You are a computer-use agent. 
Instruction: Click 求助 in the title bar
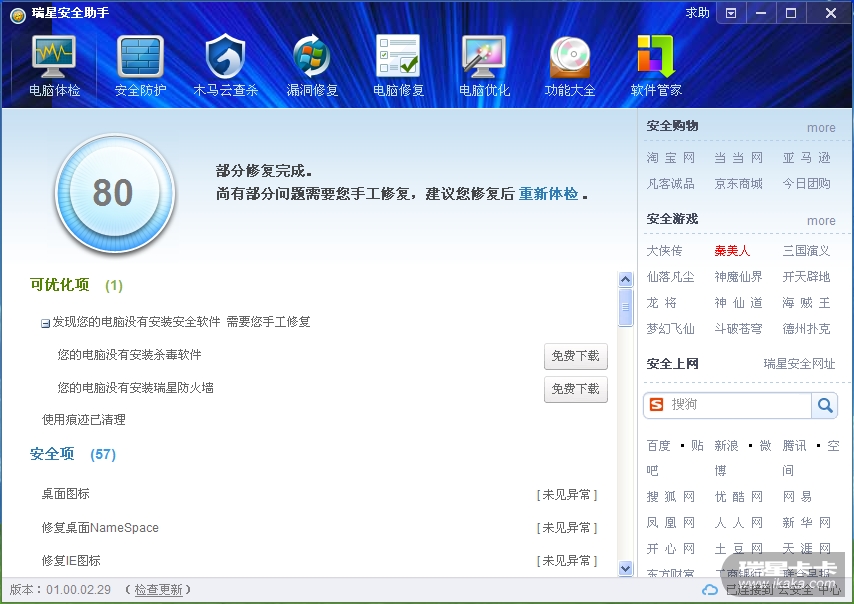pyautogui.click(x=697, y=13)
